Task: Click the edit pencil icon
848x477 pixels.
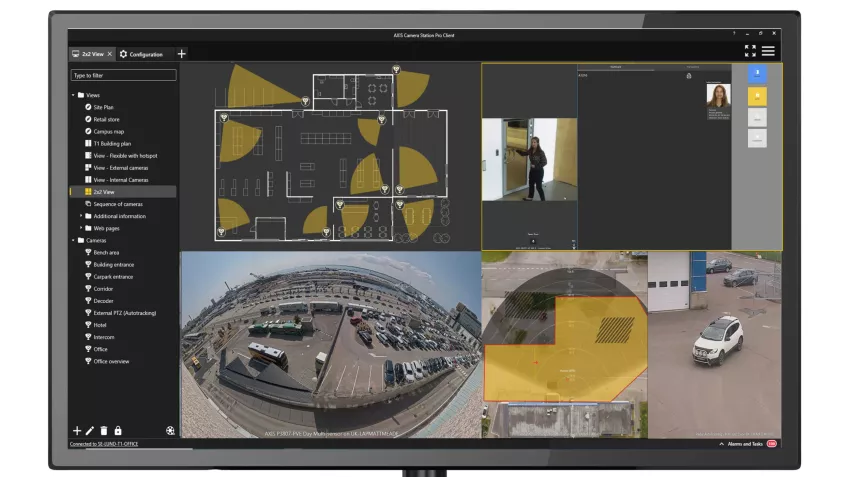Action: point(91,430)
